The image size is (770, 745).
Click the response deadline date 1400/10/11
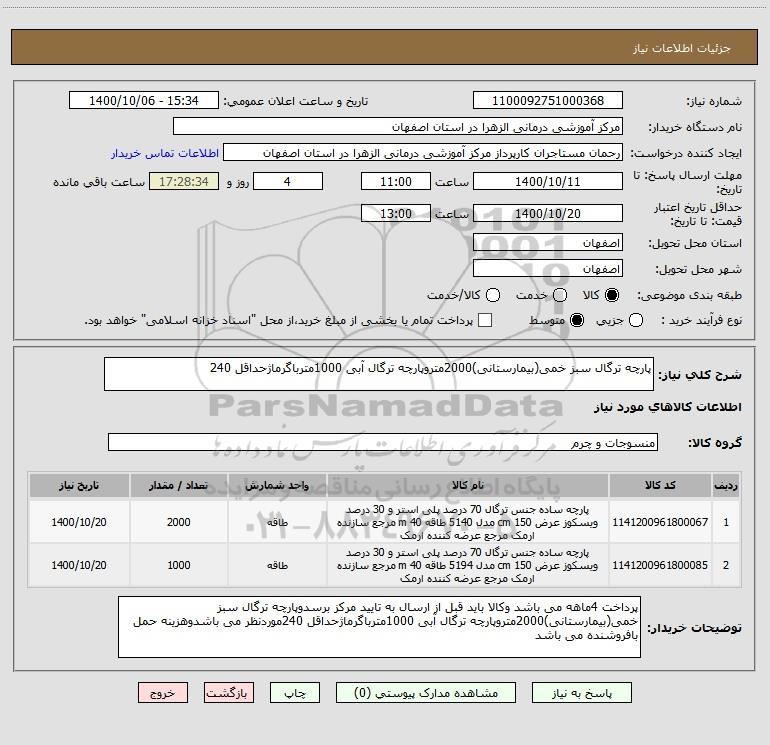click(x=548, y=182)
